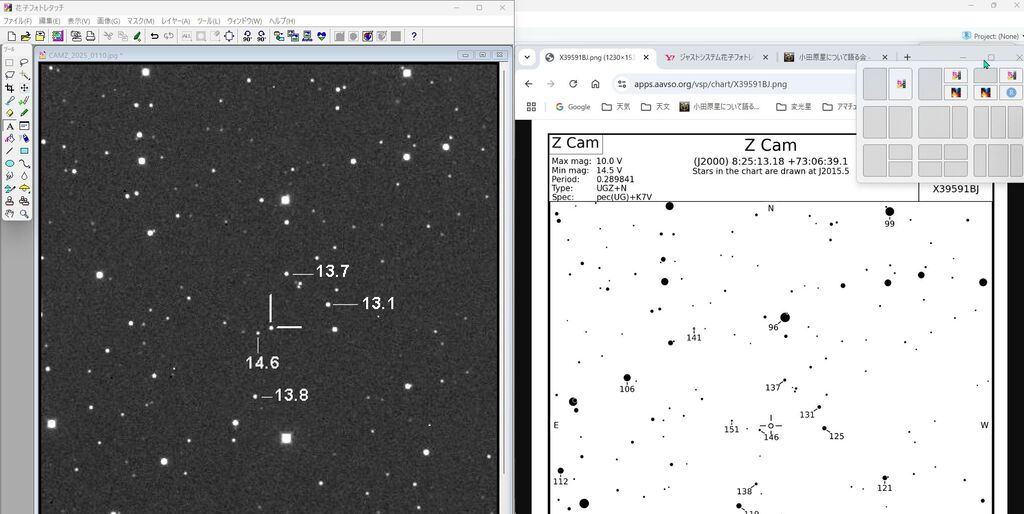This screenshot has width=1024, height=514.
Task: Select the water drop blur tool
Action: click(24, 176)
